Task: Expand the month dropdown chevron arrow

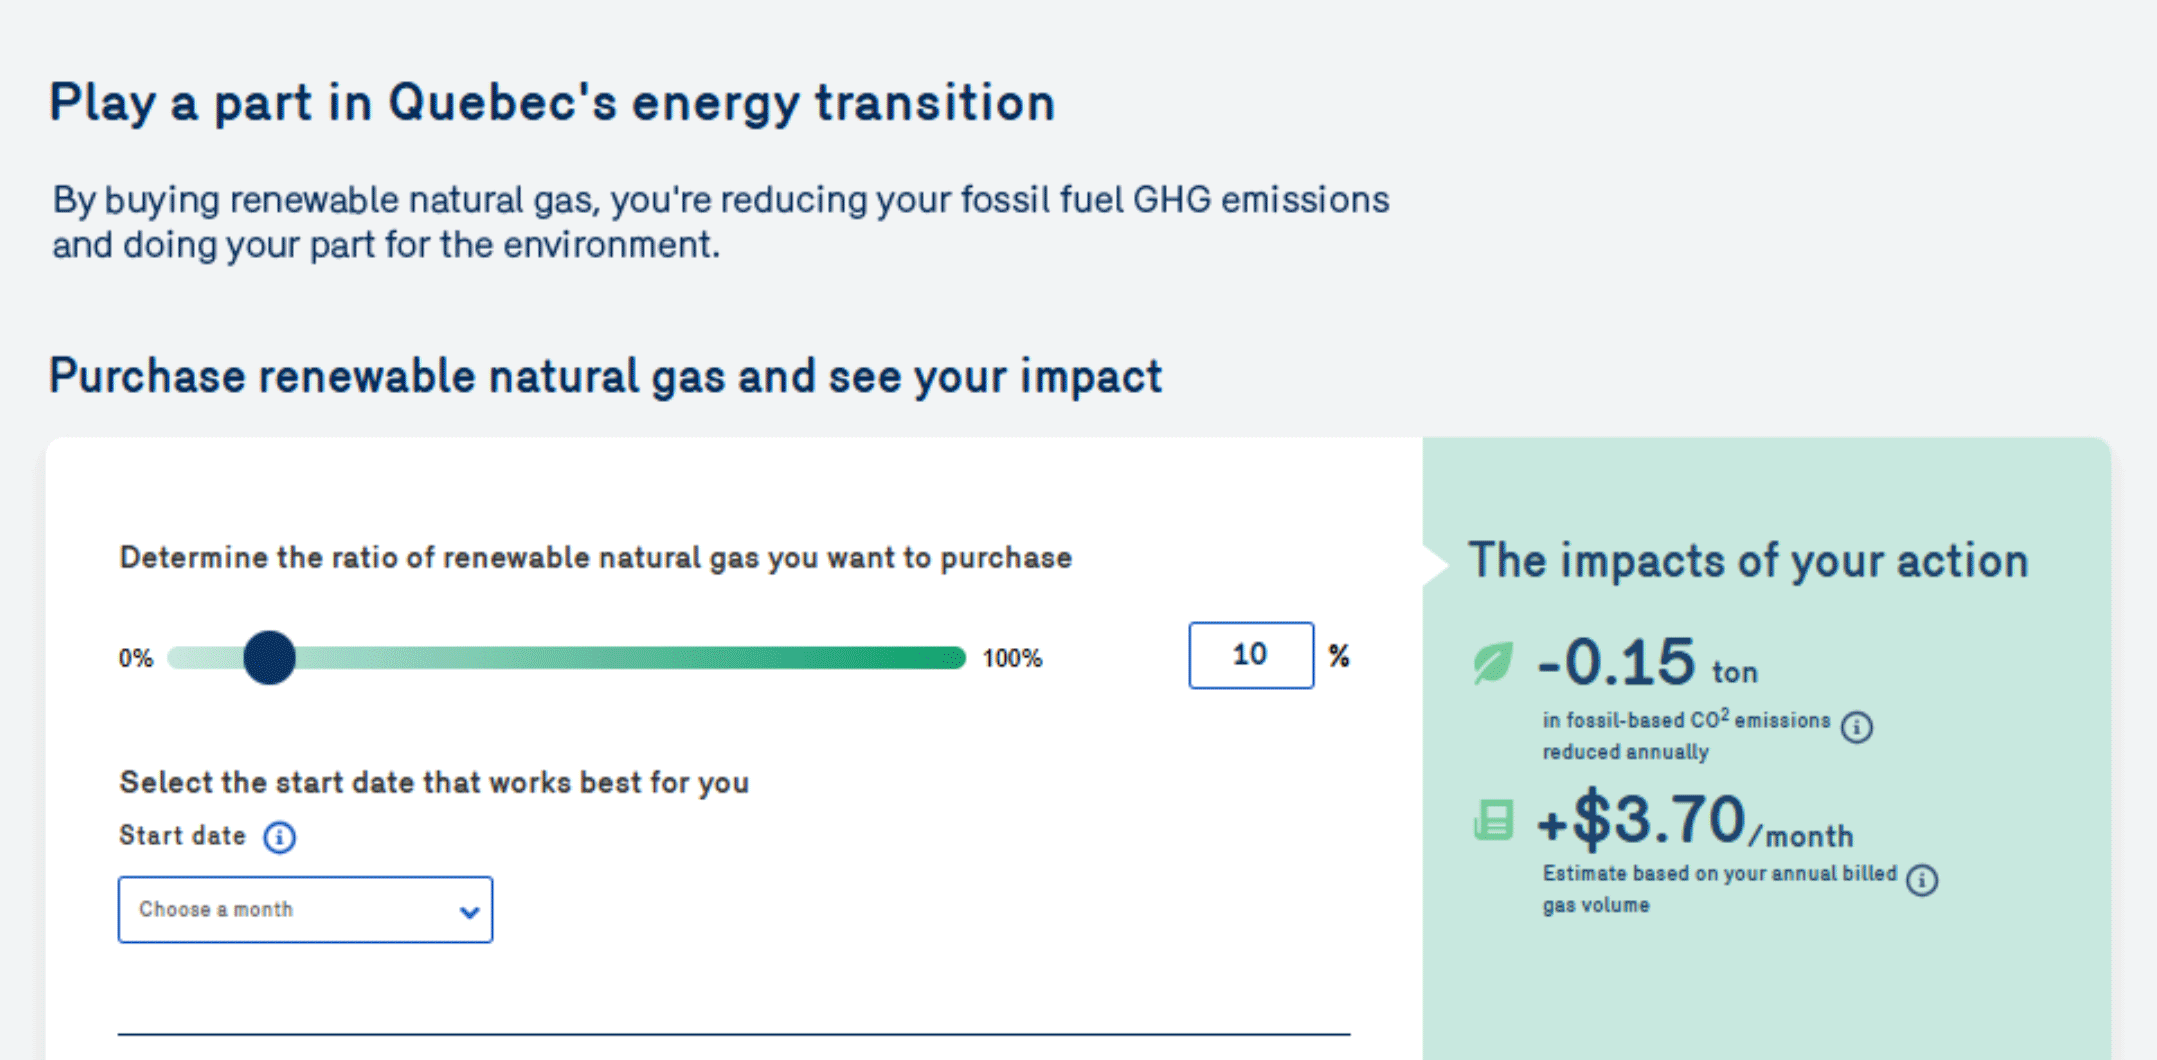Action: point(469,912)
